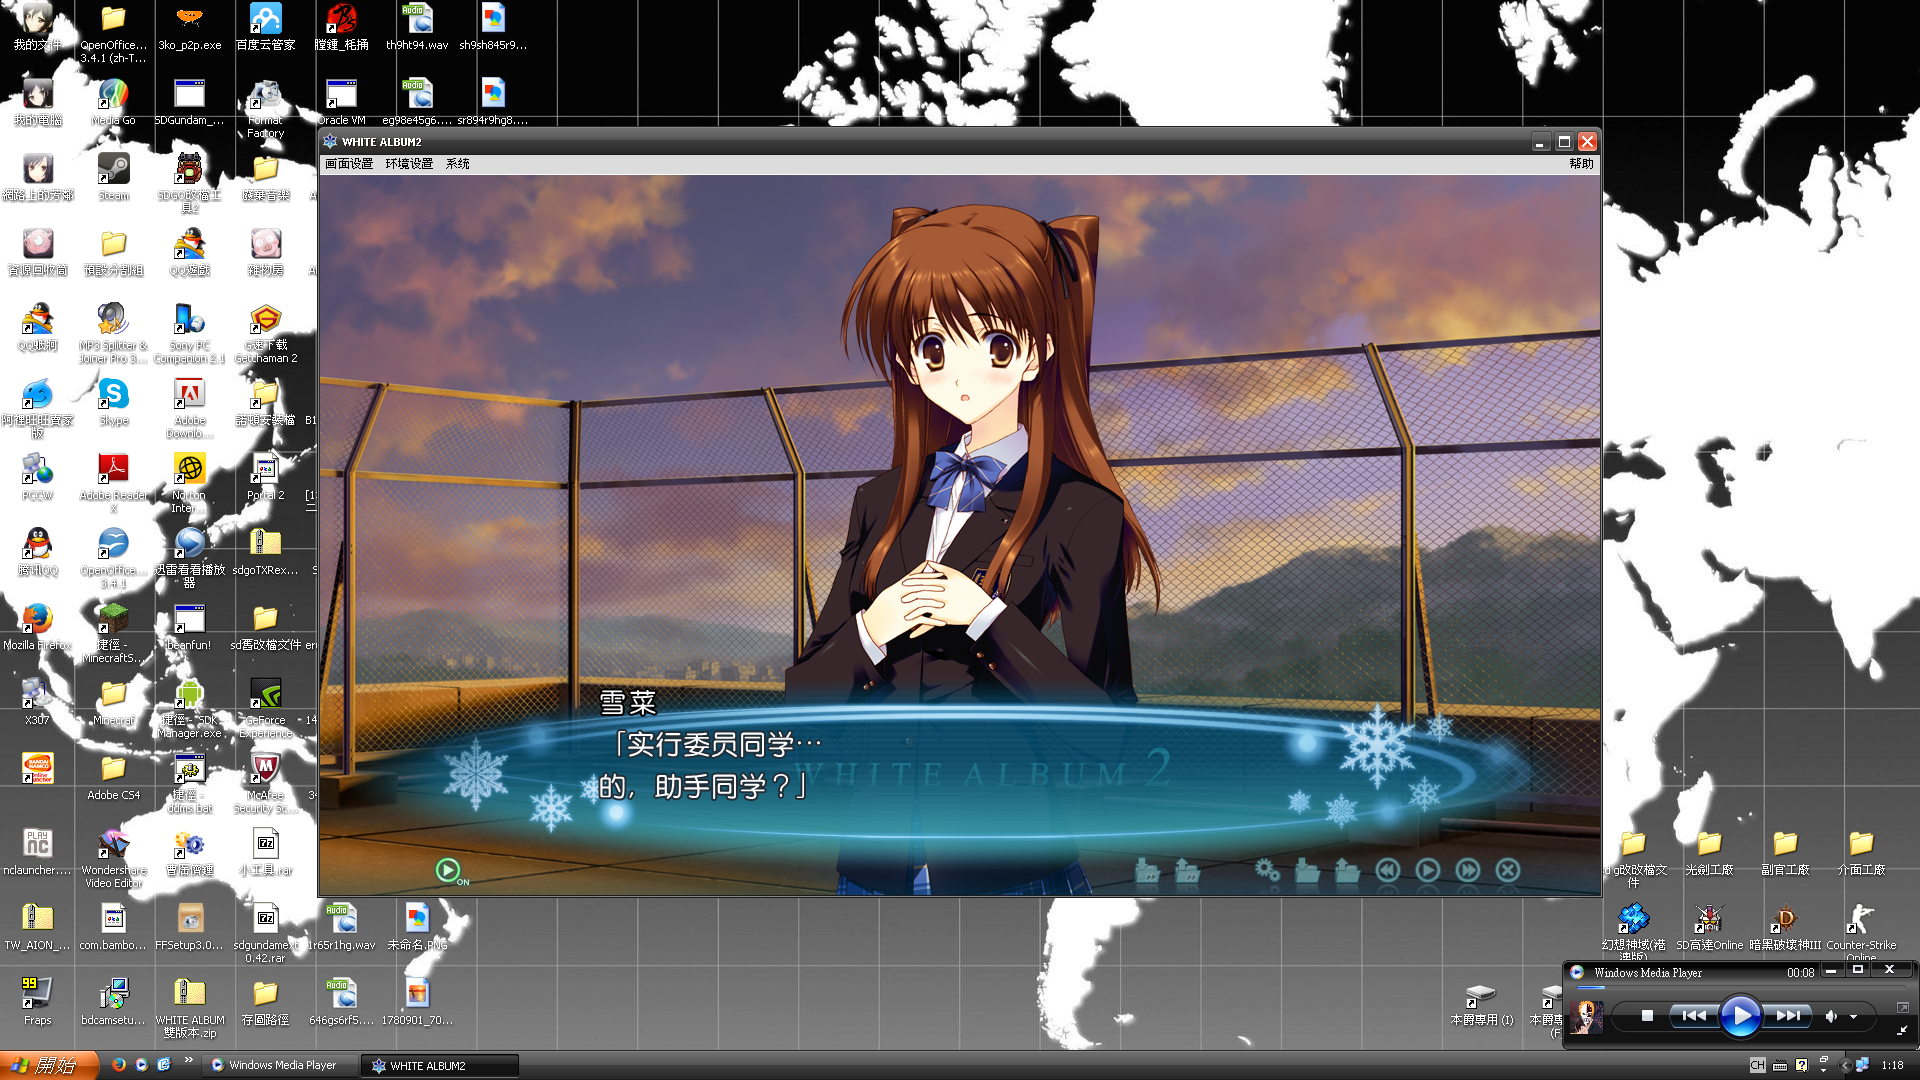Click the auto-play circle button in game

click(x=1427, y=870)
